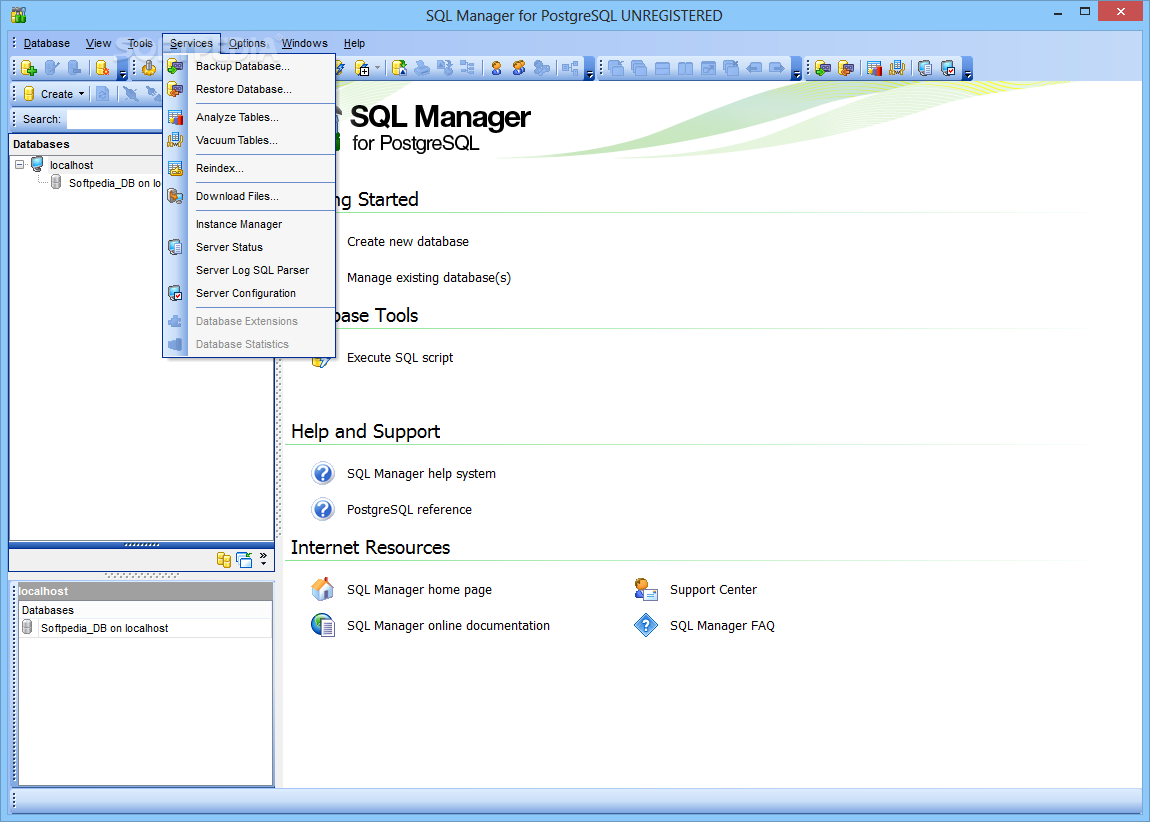
Task: Click the Create New Database toolbar icon
Action: (29, 68)
